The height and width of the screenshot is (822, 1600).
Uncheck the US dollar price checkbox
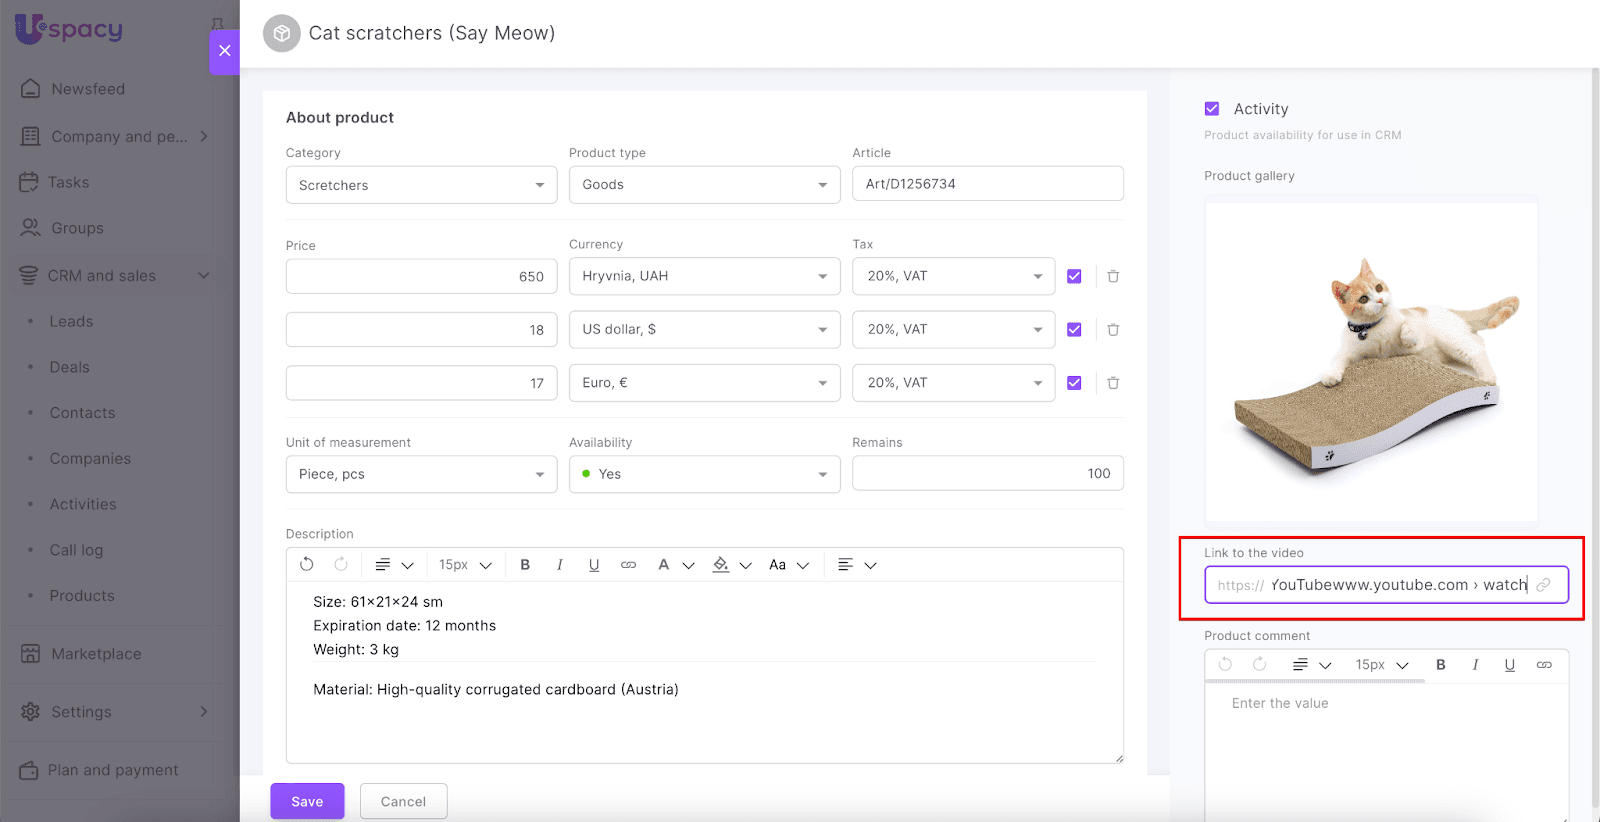[x=1074, y=330]
